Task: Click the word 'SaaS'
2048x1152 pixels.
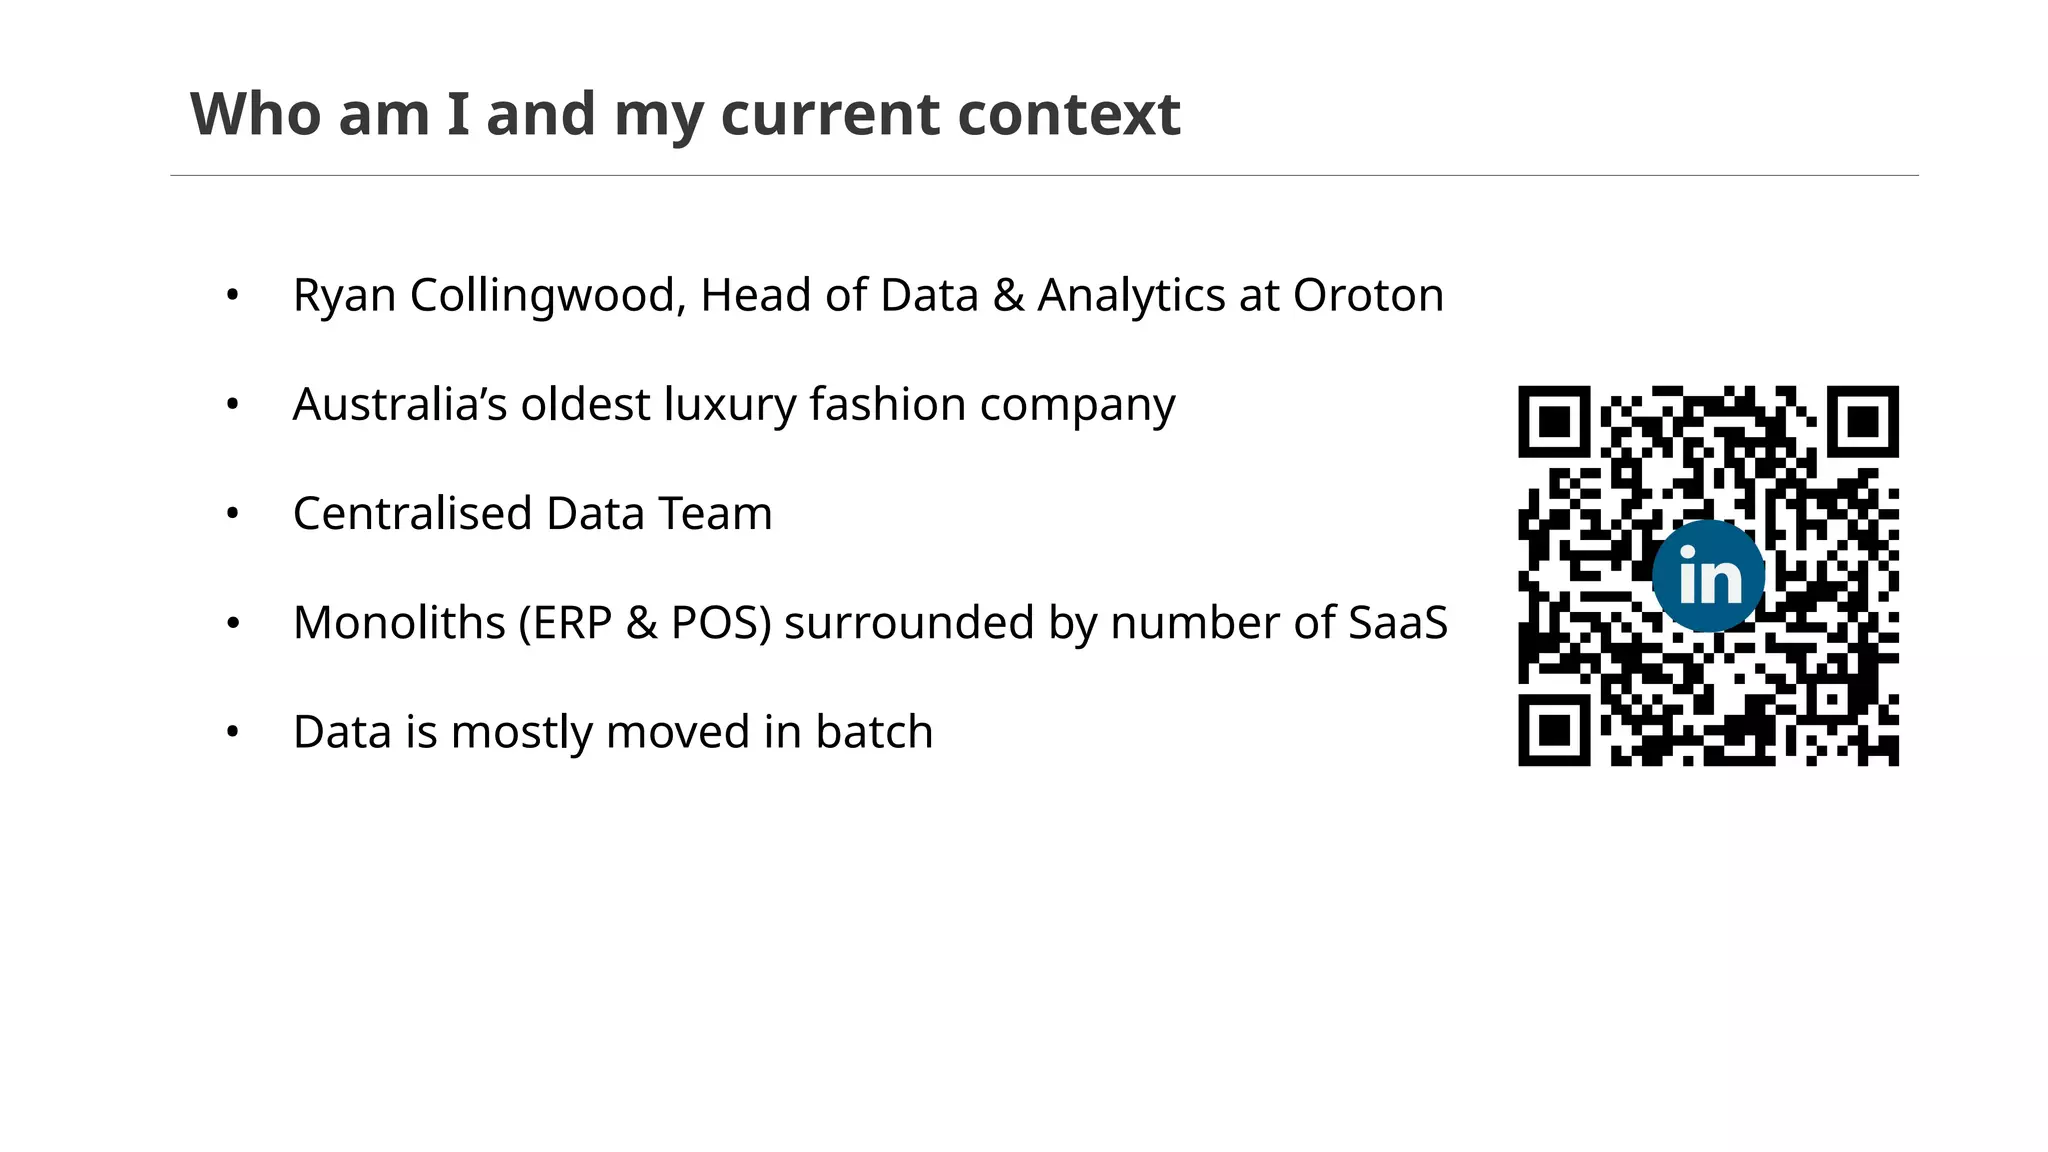Action: [x=1397, y=623]
